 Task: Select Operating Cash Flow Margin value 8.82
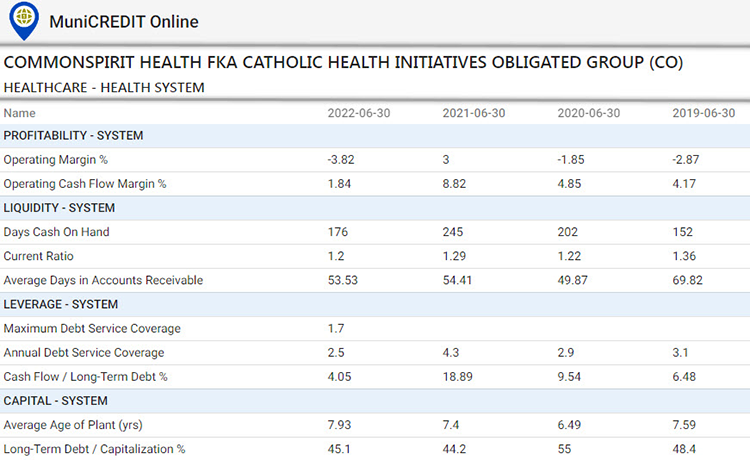point(454,184)
